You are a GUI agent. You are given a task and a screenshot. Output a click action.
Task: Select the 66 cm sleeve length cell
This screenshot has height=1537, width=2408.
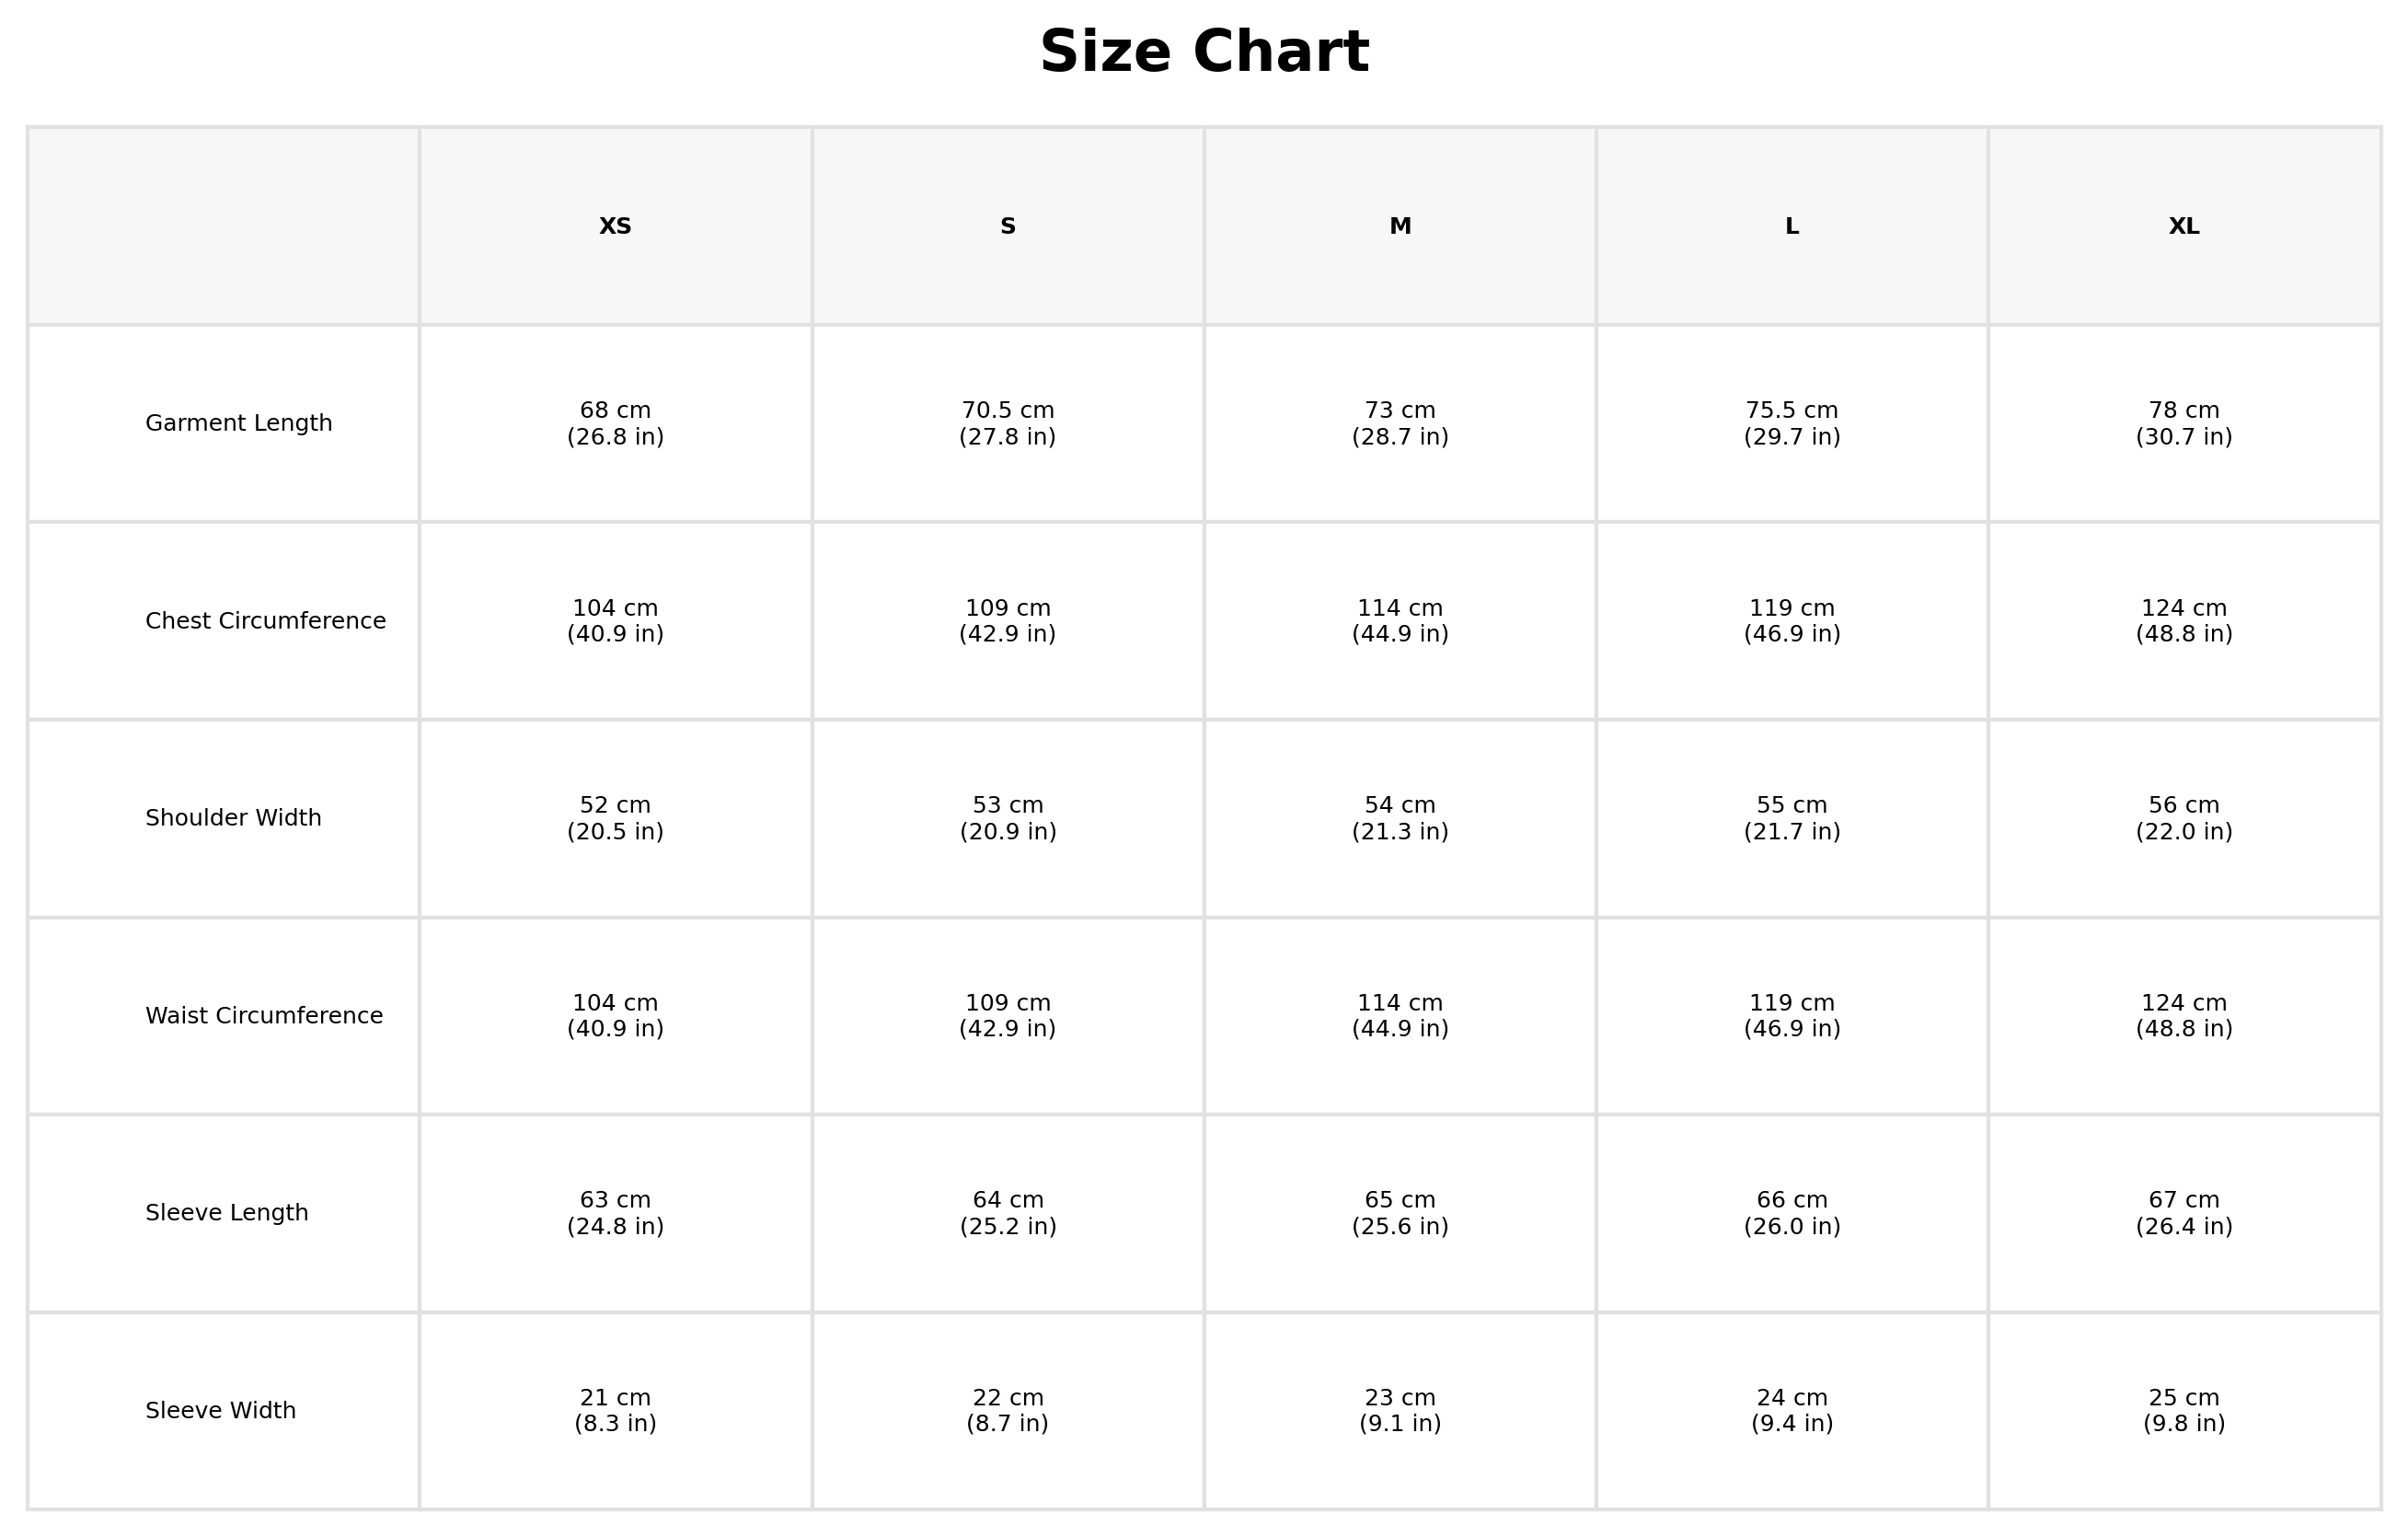click(1792, 1213)
